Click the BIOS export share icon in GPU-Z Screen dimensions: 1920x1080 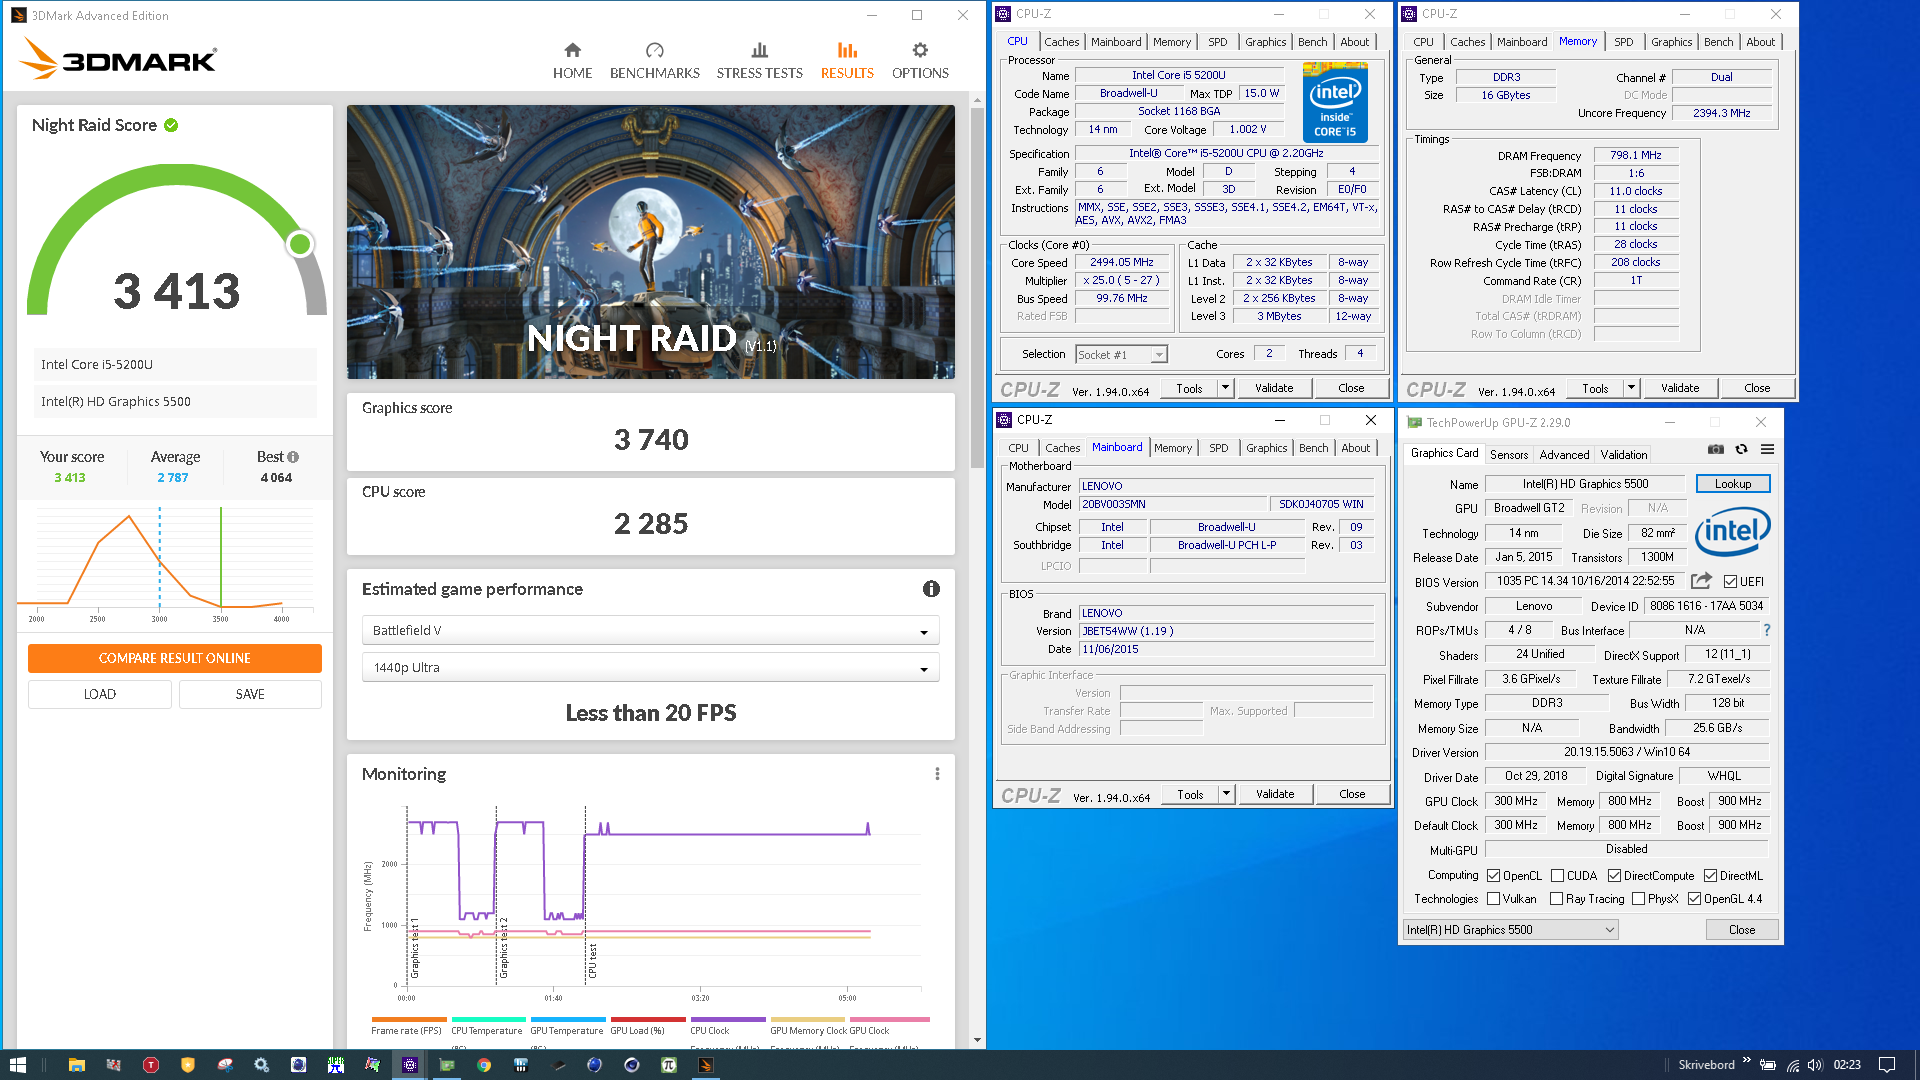point(1701,581)
